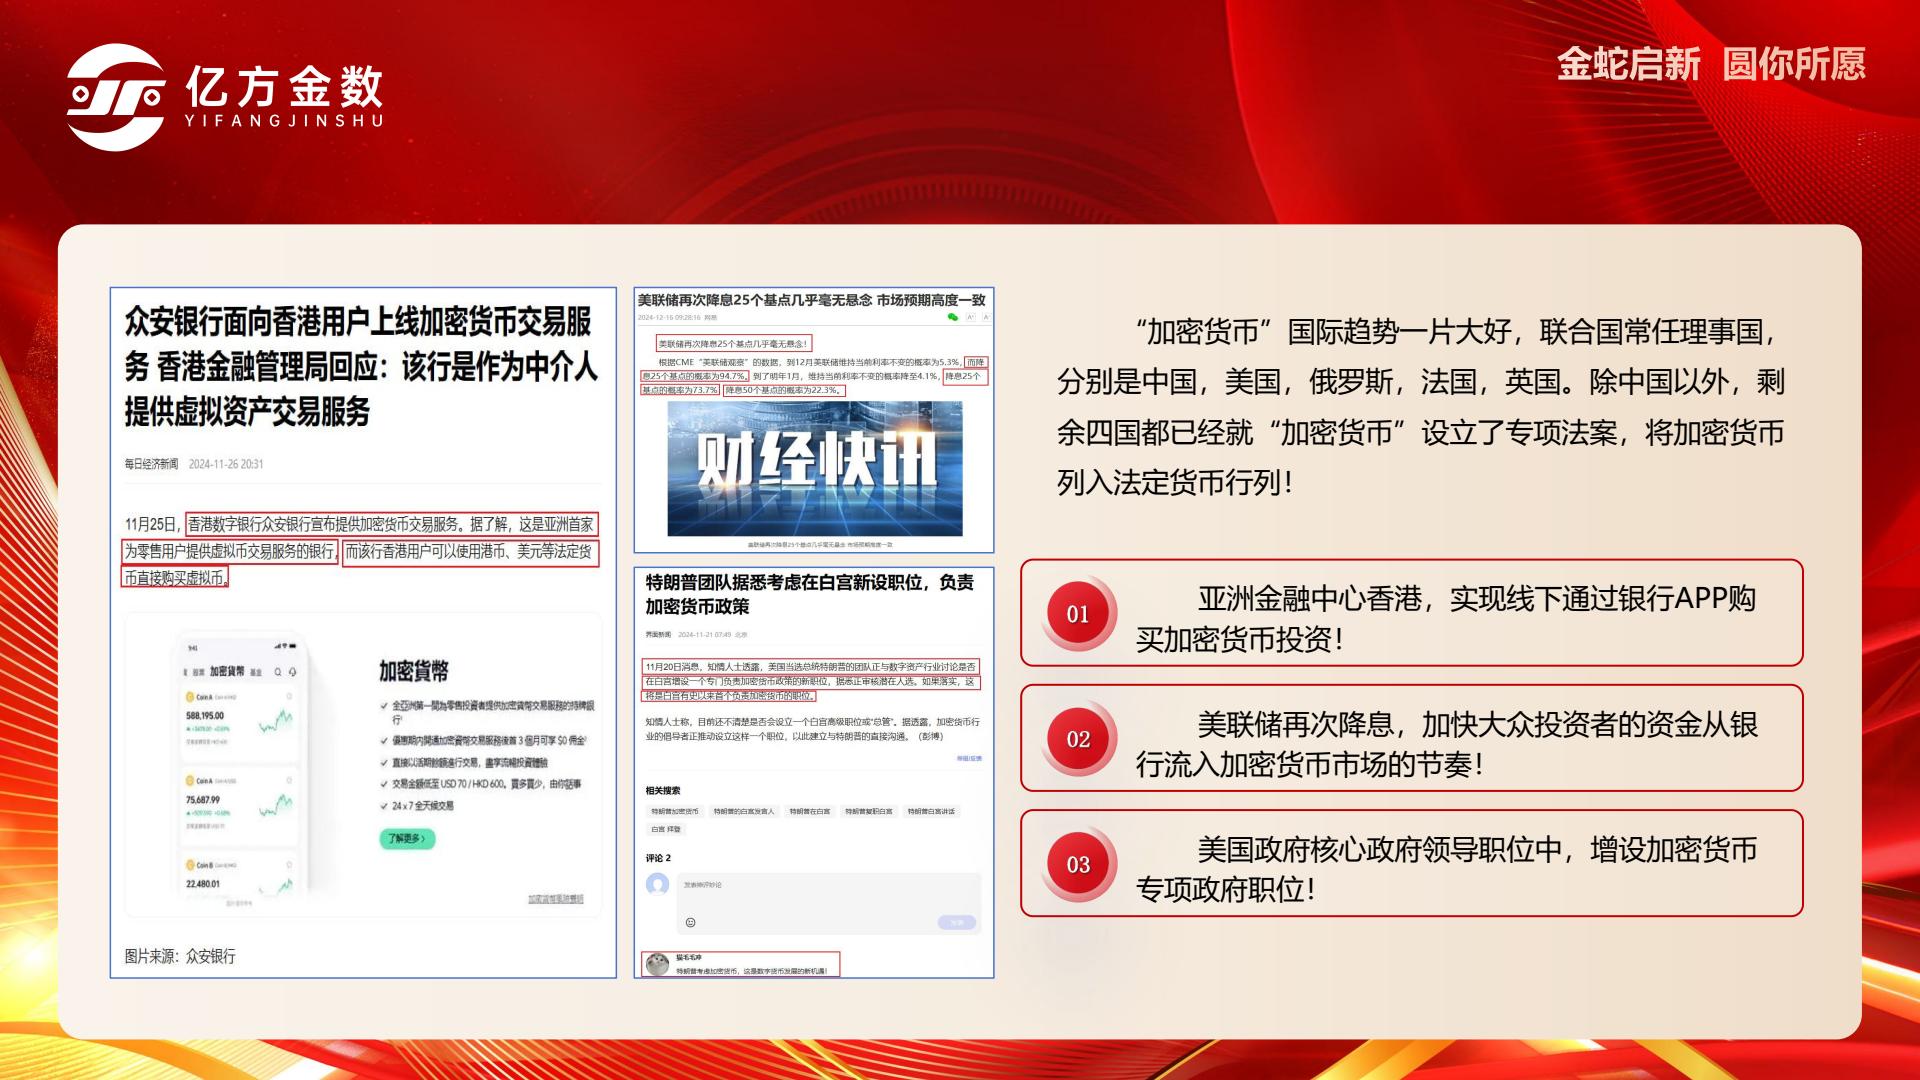1920x1080 pixels.
Task: Click the USD 70 / HKD 600 checklist item
Action: coord(481,784)
